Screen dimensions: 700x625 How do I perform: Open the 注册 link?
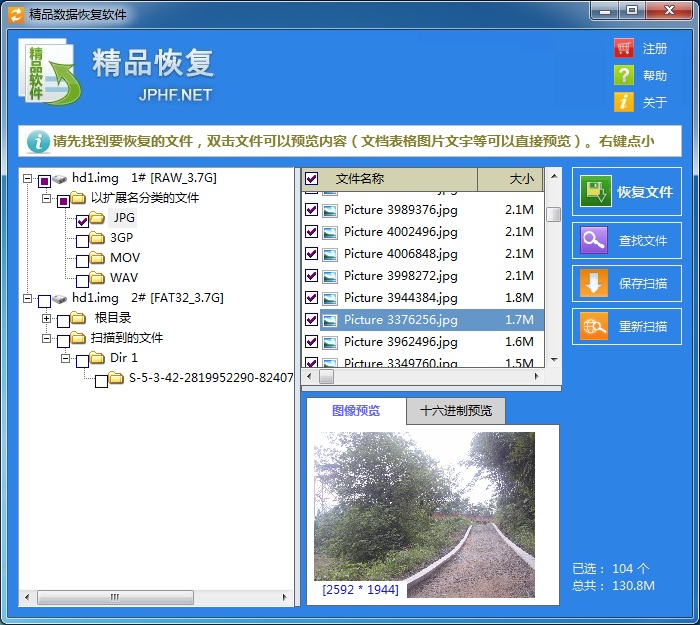click(x=655, y=48)
